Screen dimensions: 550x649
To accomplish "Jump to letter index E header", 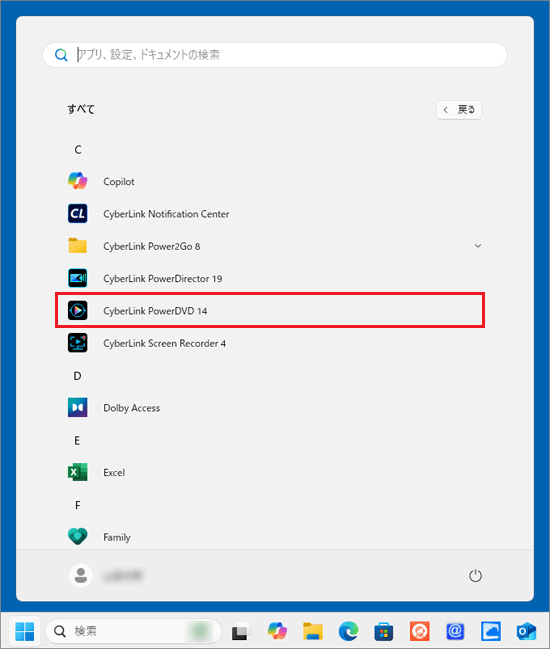I will click(x=77, y=440).
